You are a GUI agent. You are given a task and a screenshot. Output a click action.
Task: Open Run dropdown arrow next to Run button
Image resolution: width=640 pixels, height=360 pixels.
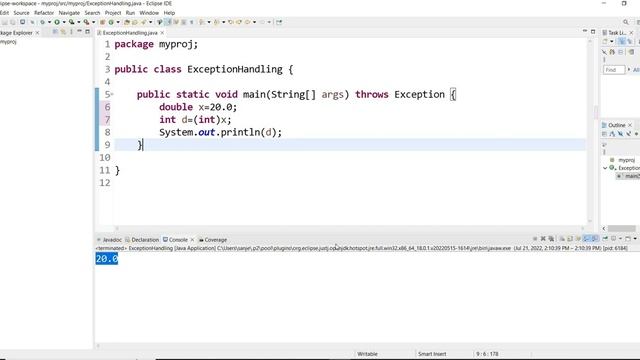[64, 22]
